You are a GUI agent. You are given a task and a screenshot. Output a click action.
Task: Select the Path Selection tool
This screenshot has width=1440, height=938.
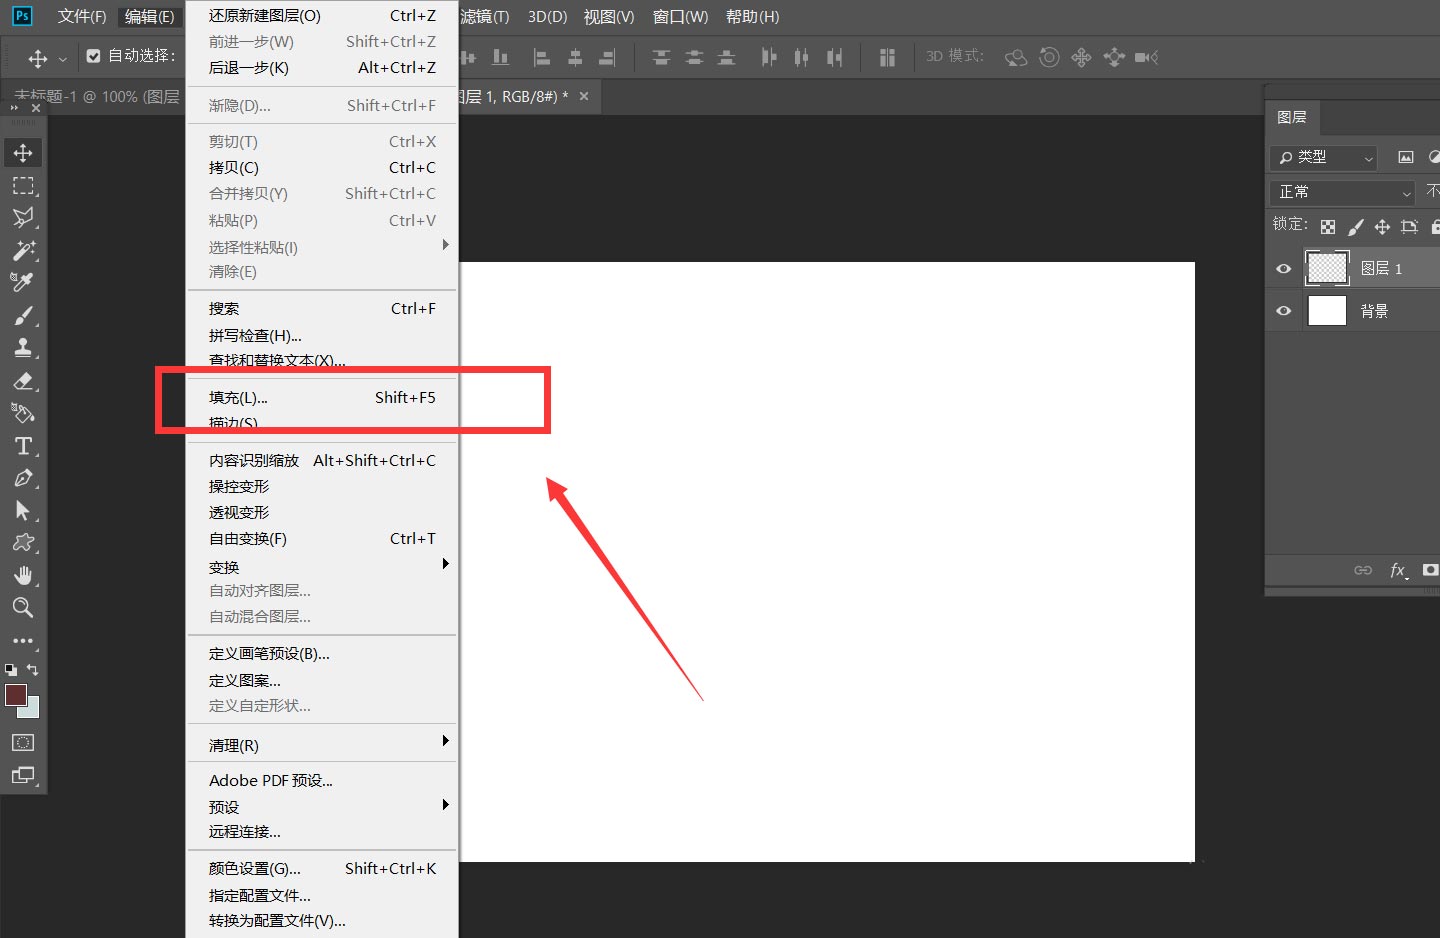coord(23,511)
